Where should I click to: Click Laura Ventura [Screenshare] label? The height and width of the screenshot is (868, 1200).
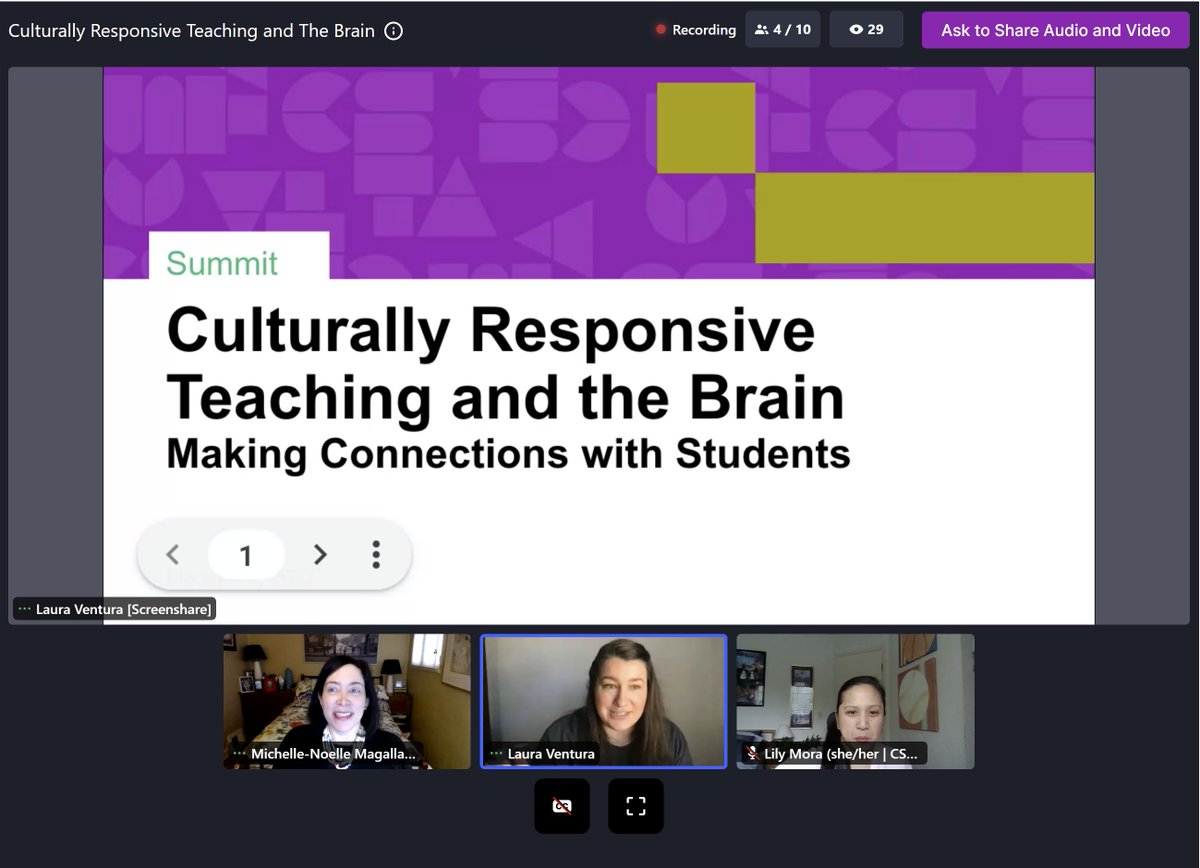coord(114,608)
